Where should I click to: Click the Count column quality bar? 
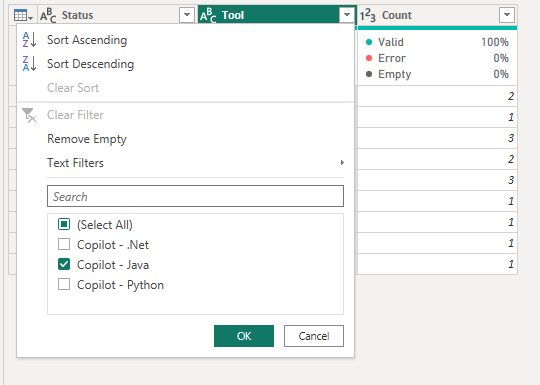pyautogui.click(x=437, y=28)
